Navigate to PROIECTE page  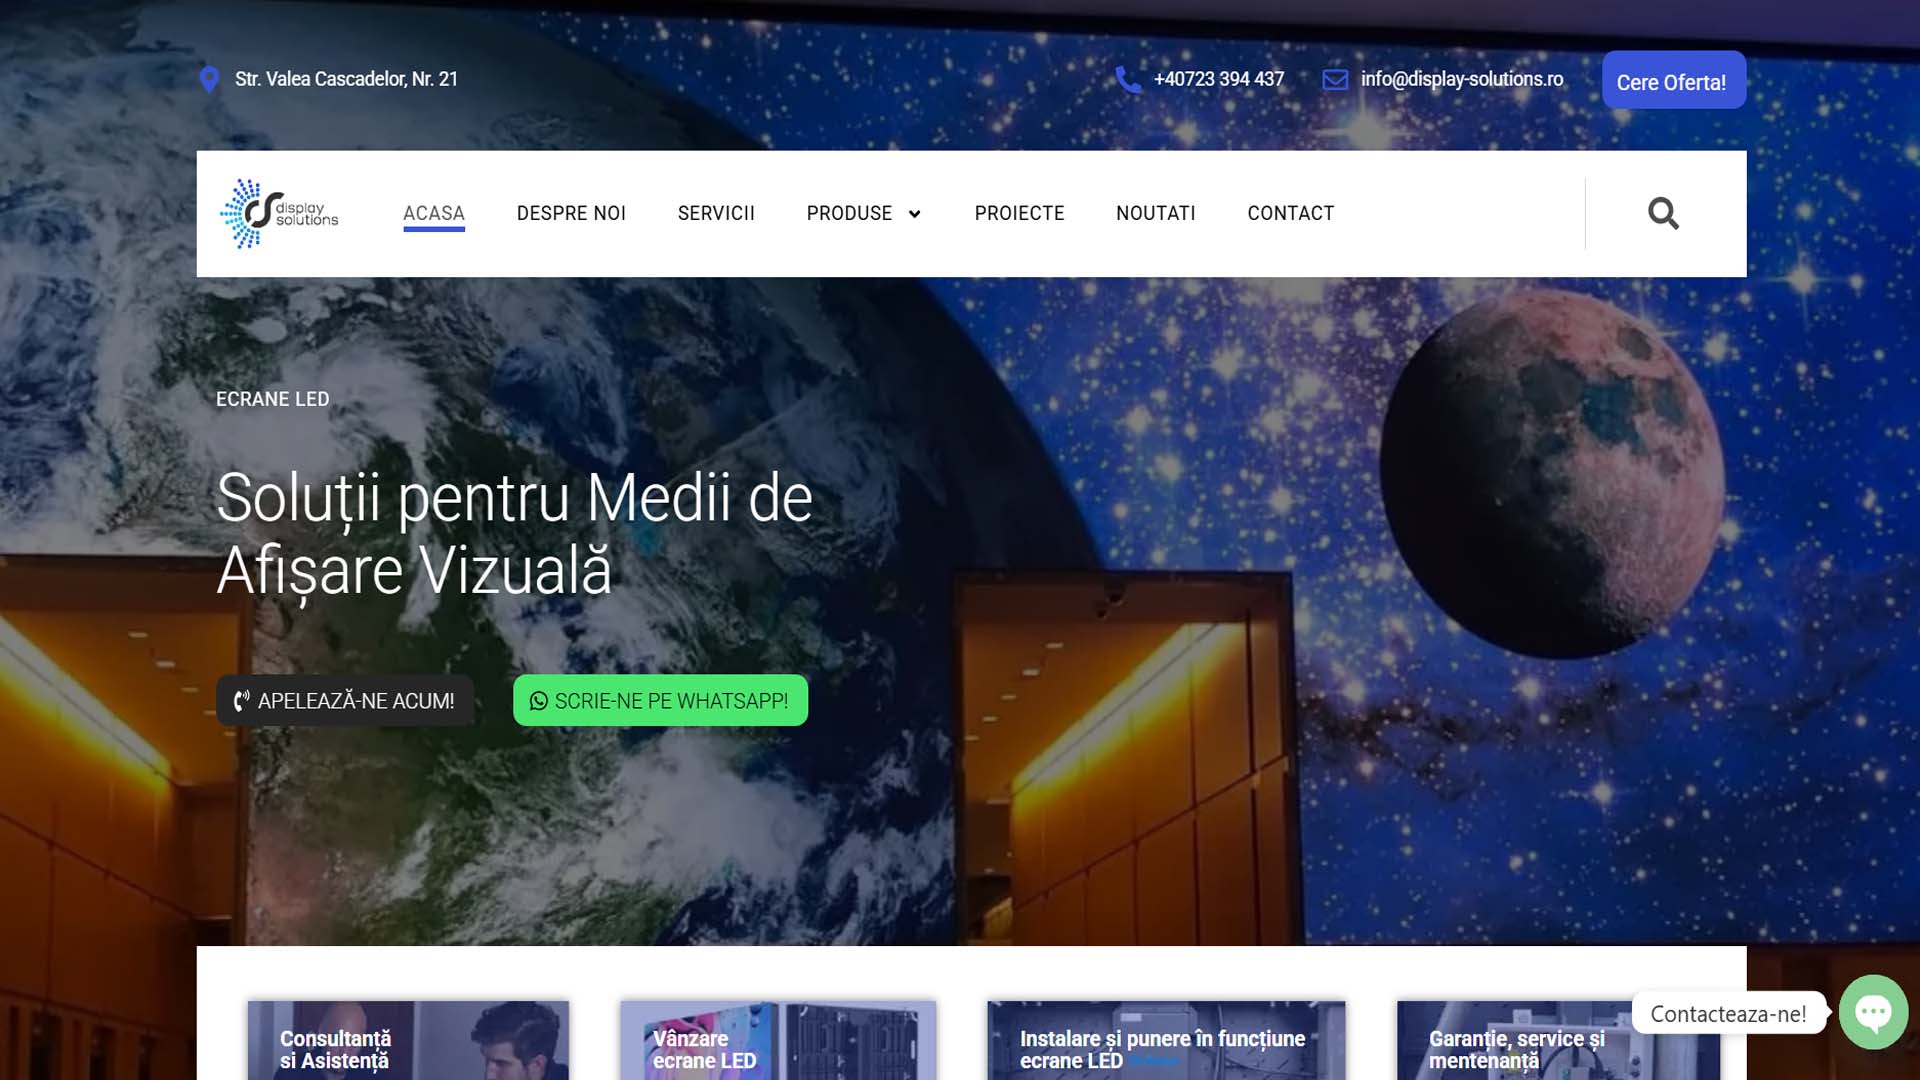(x=1019, y=213)
